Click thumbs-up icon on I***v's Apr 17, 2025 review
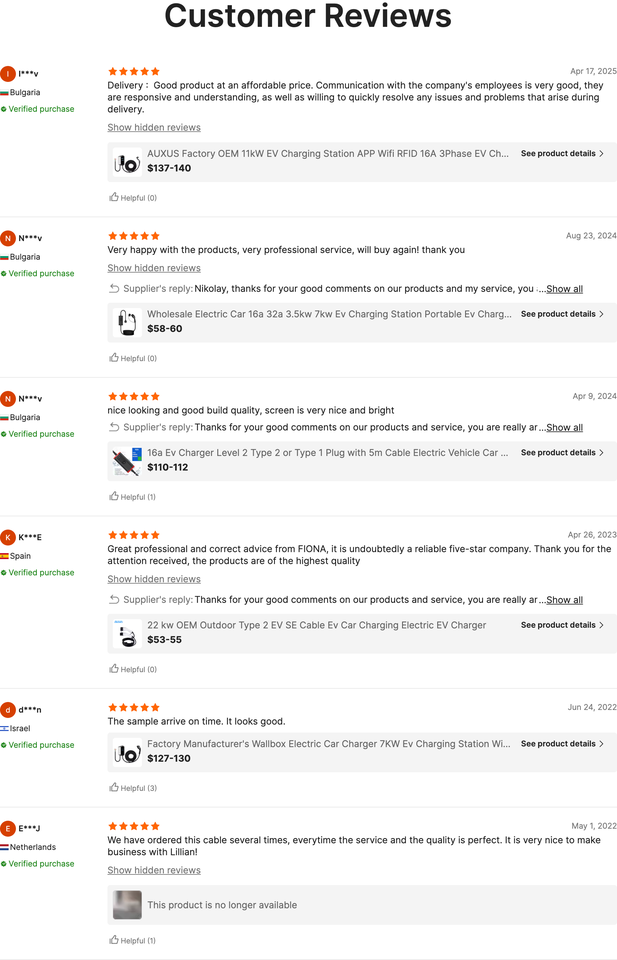 pos(114,198)
